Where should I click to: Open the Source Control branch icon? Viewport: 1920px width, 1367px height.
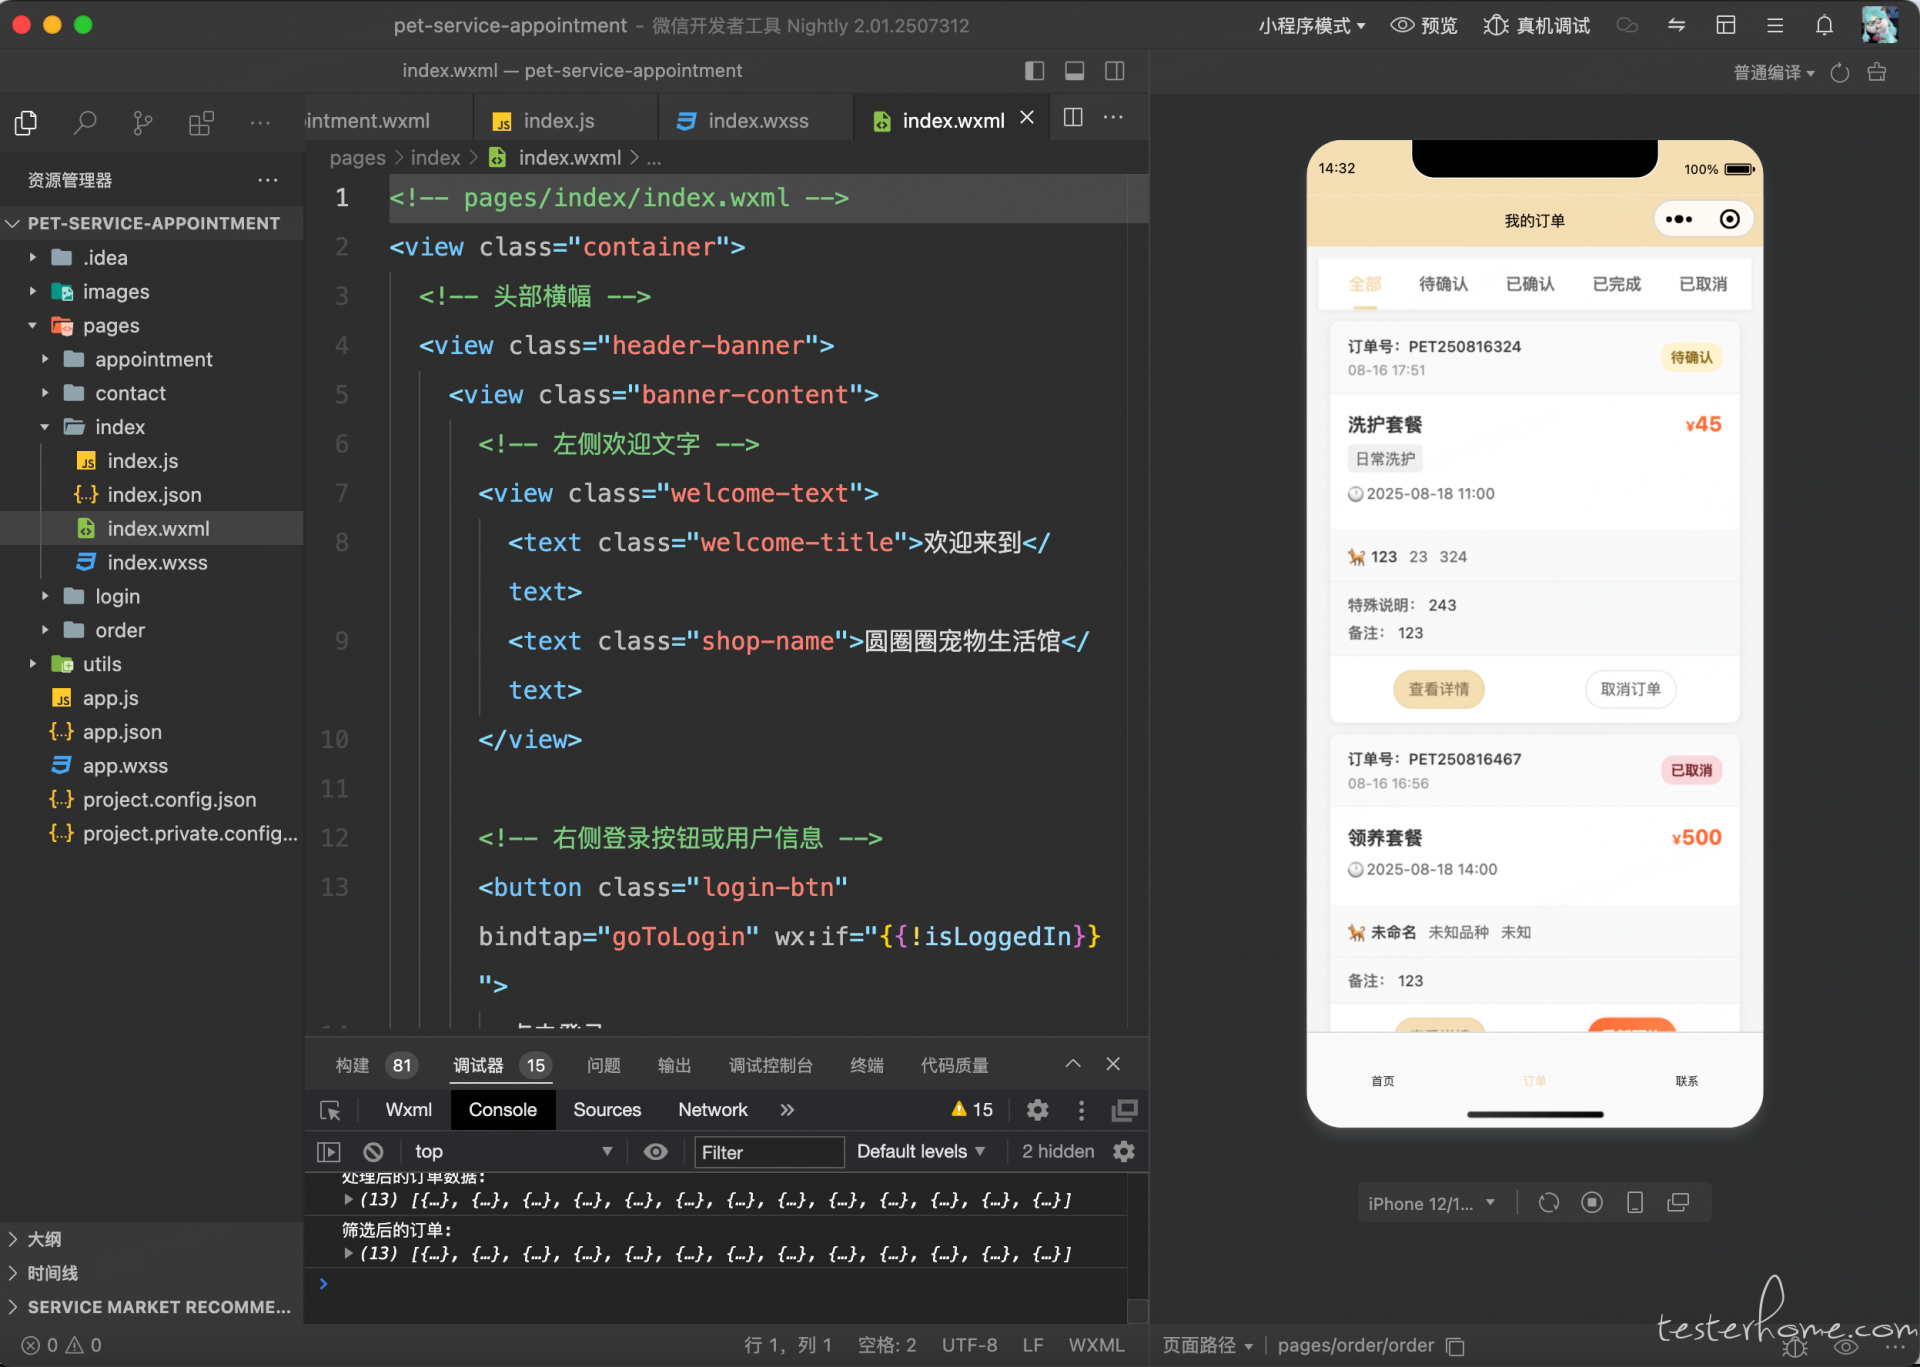[x=143, y=122]
